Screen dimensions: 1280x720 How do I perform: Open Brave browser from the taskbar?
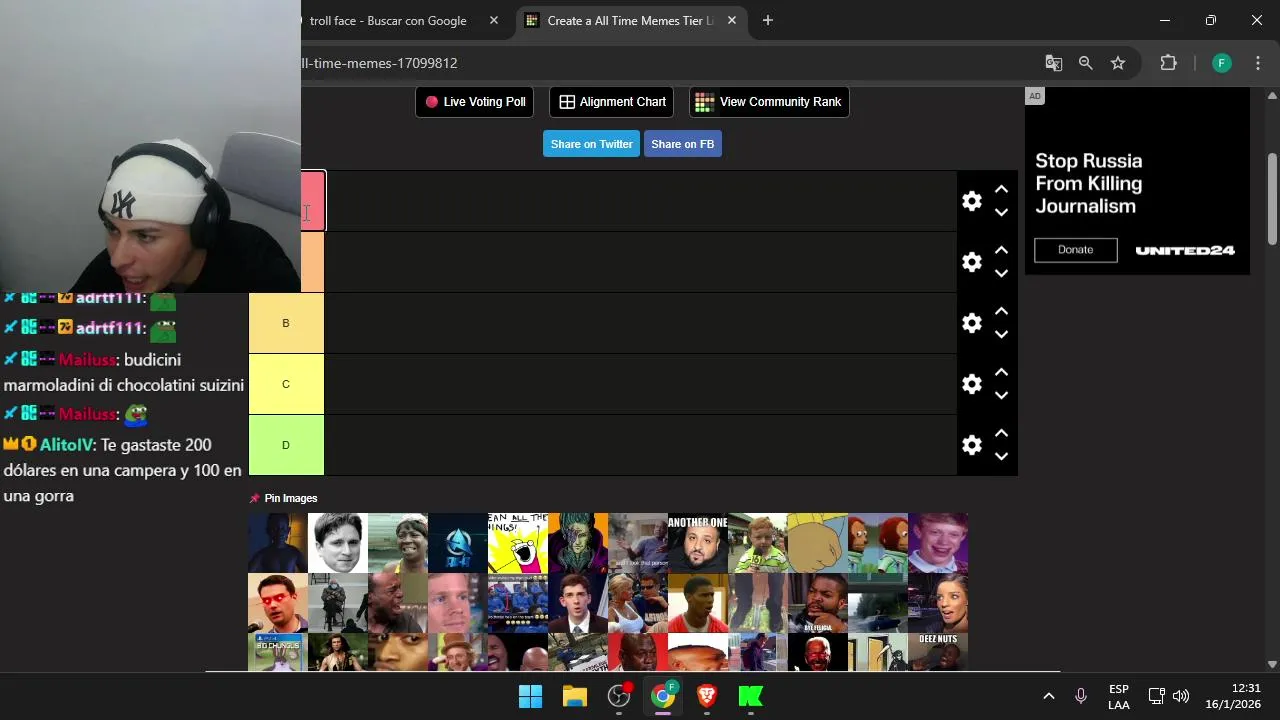pyautogui.click(x=707, y=696)
